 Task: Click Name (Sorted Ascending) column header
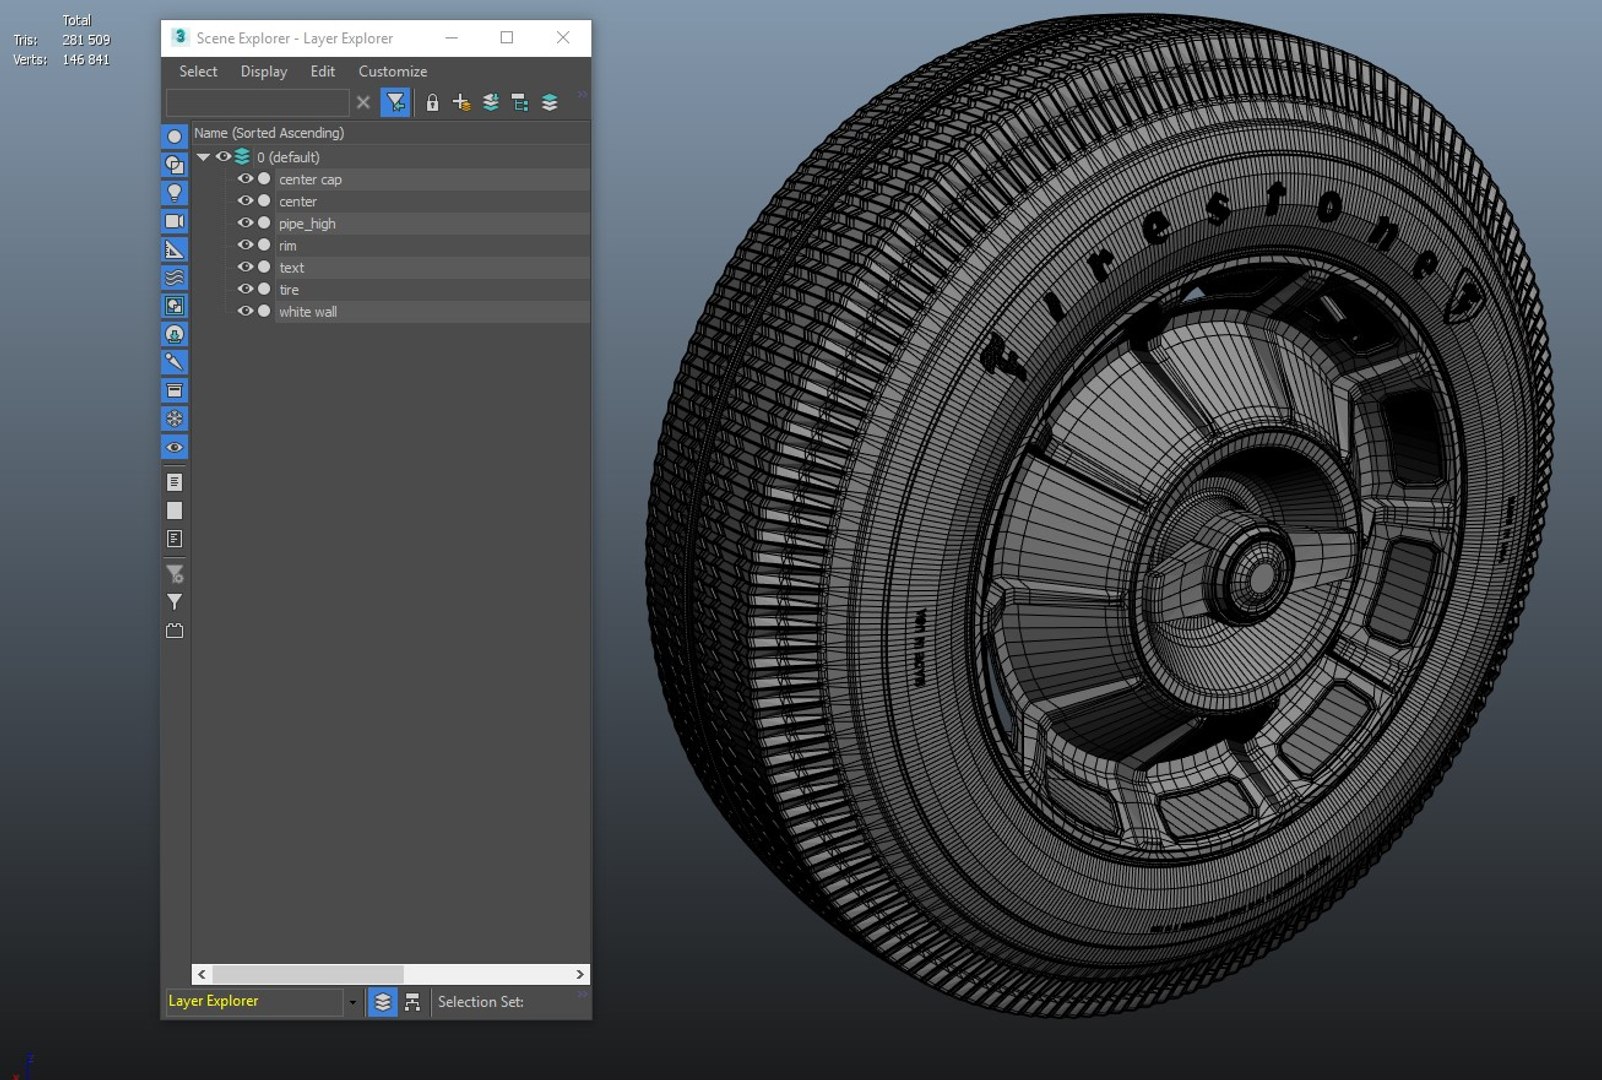point(390,133)
